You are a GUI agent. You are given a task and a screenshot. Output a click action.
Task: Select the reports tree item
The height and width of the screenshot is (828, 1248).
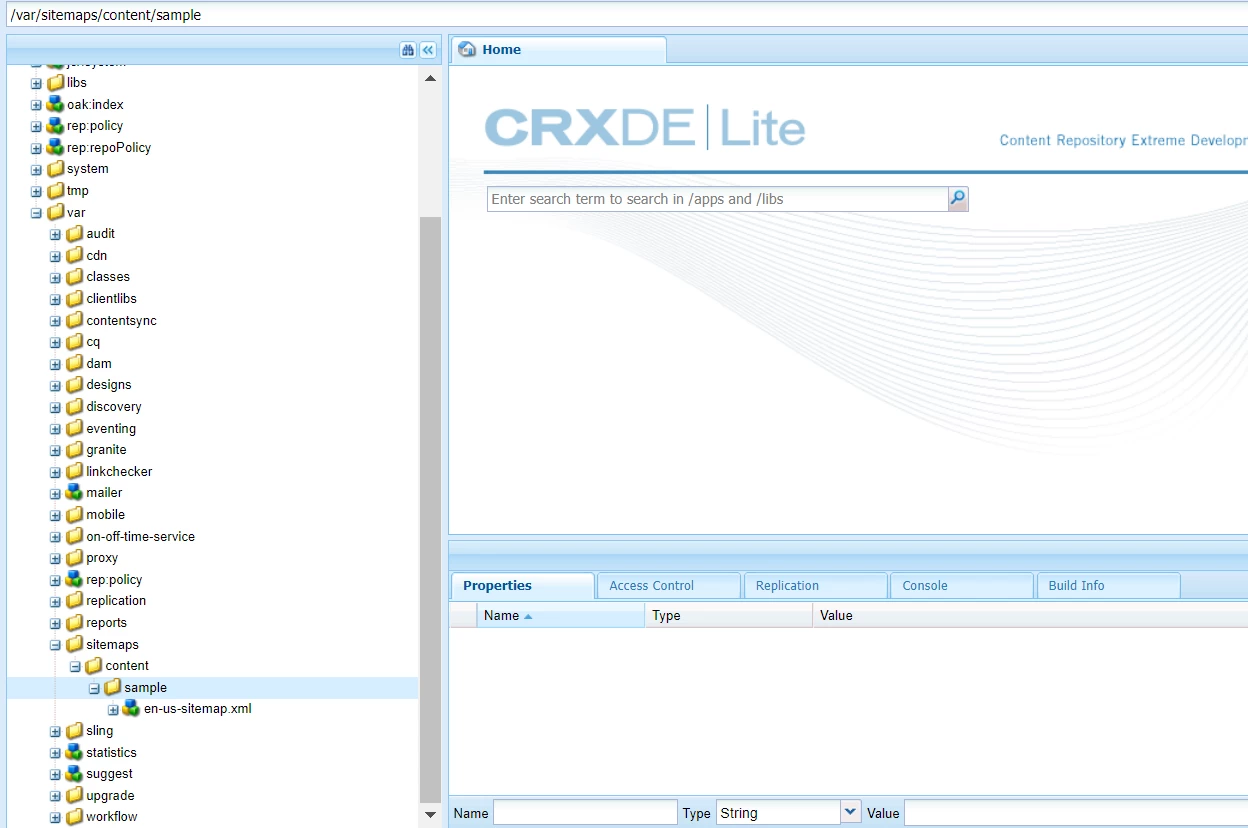click(x=106, y=622)
